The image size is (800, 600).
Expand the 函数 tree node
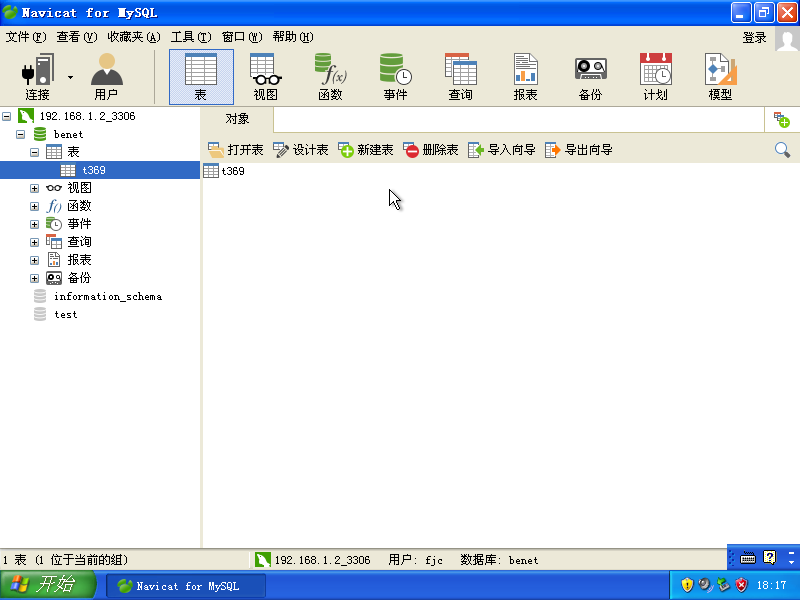[34, 206]
